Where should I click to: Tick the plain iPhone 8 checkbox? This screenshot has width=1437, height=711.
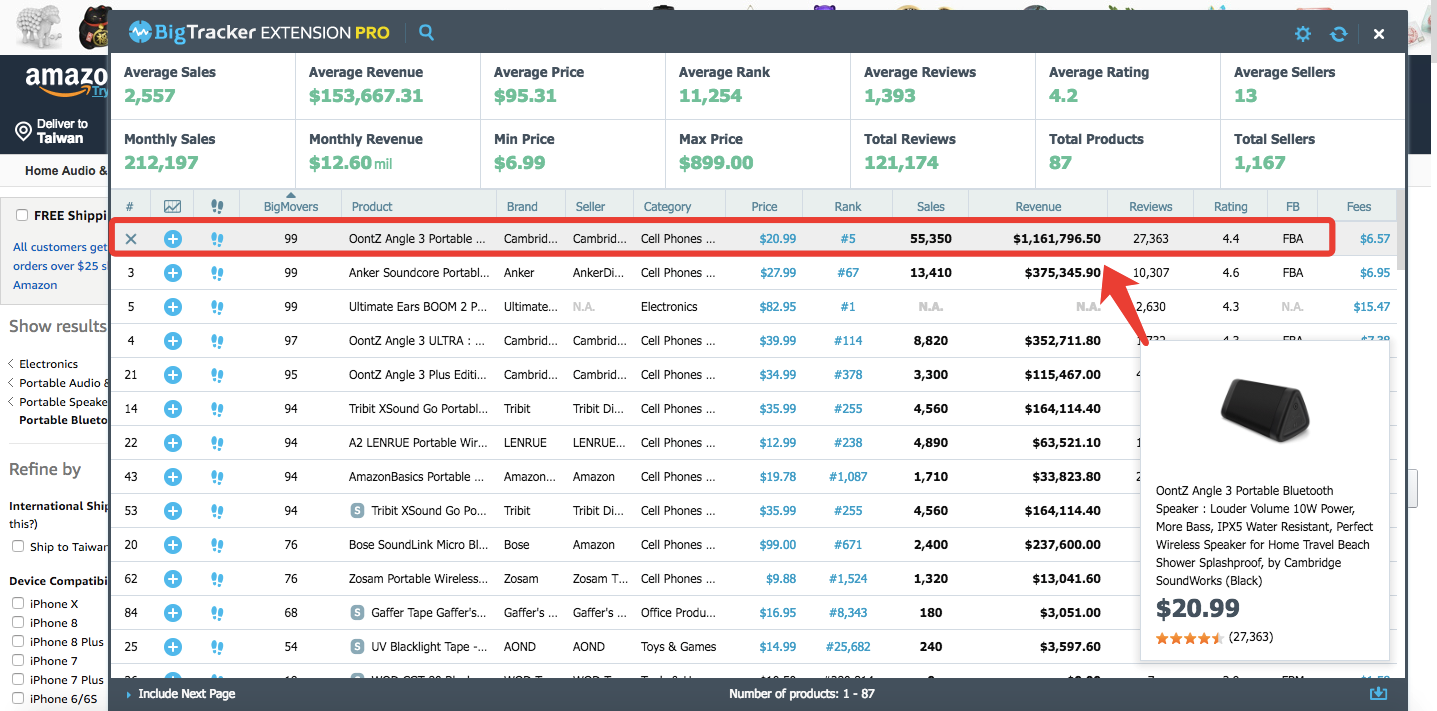coord(18,623)
